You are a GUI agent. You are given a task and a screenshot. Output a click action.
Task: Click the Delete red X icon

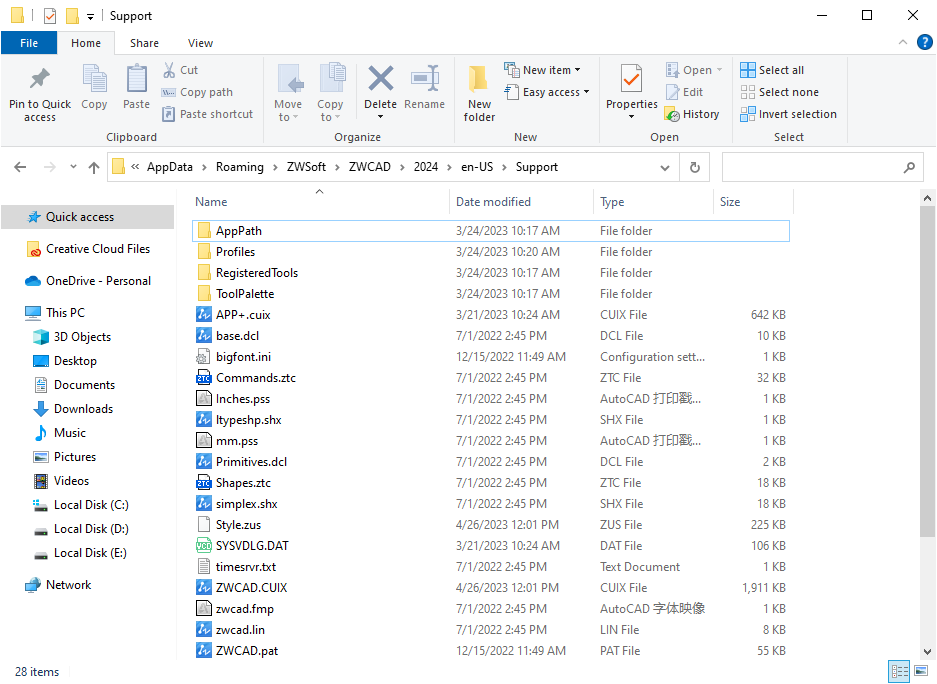[381, 79]
